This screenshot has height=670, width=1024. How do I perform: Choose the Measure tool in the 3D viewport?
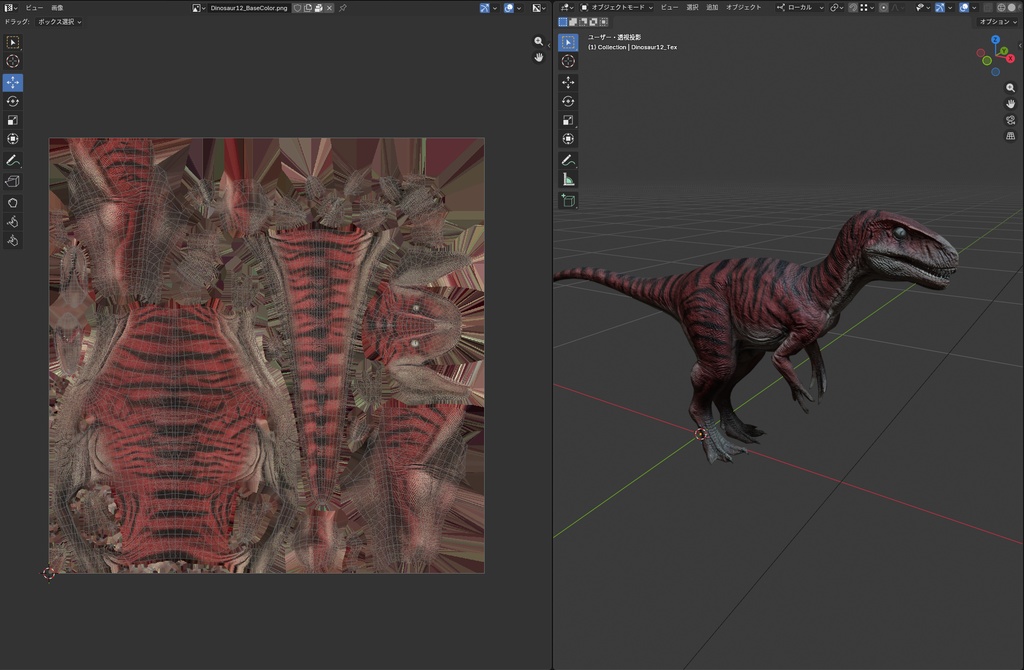pos(568,180)
